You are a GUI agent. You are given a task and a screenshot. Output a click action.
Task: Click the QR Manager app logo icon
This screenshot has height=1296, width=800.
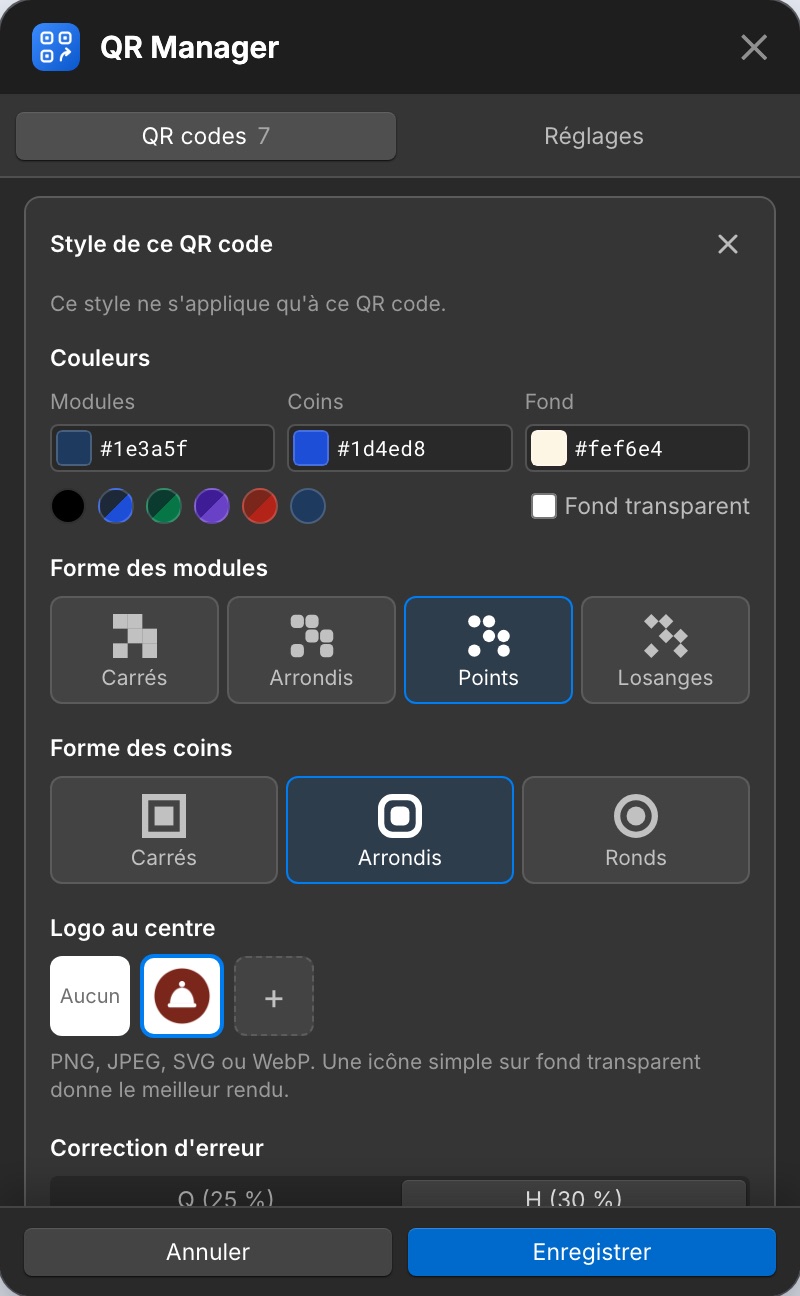coord(56,47)
